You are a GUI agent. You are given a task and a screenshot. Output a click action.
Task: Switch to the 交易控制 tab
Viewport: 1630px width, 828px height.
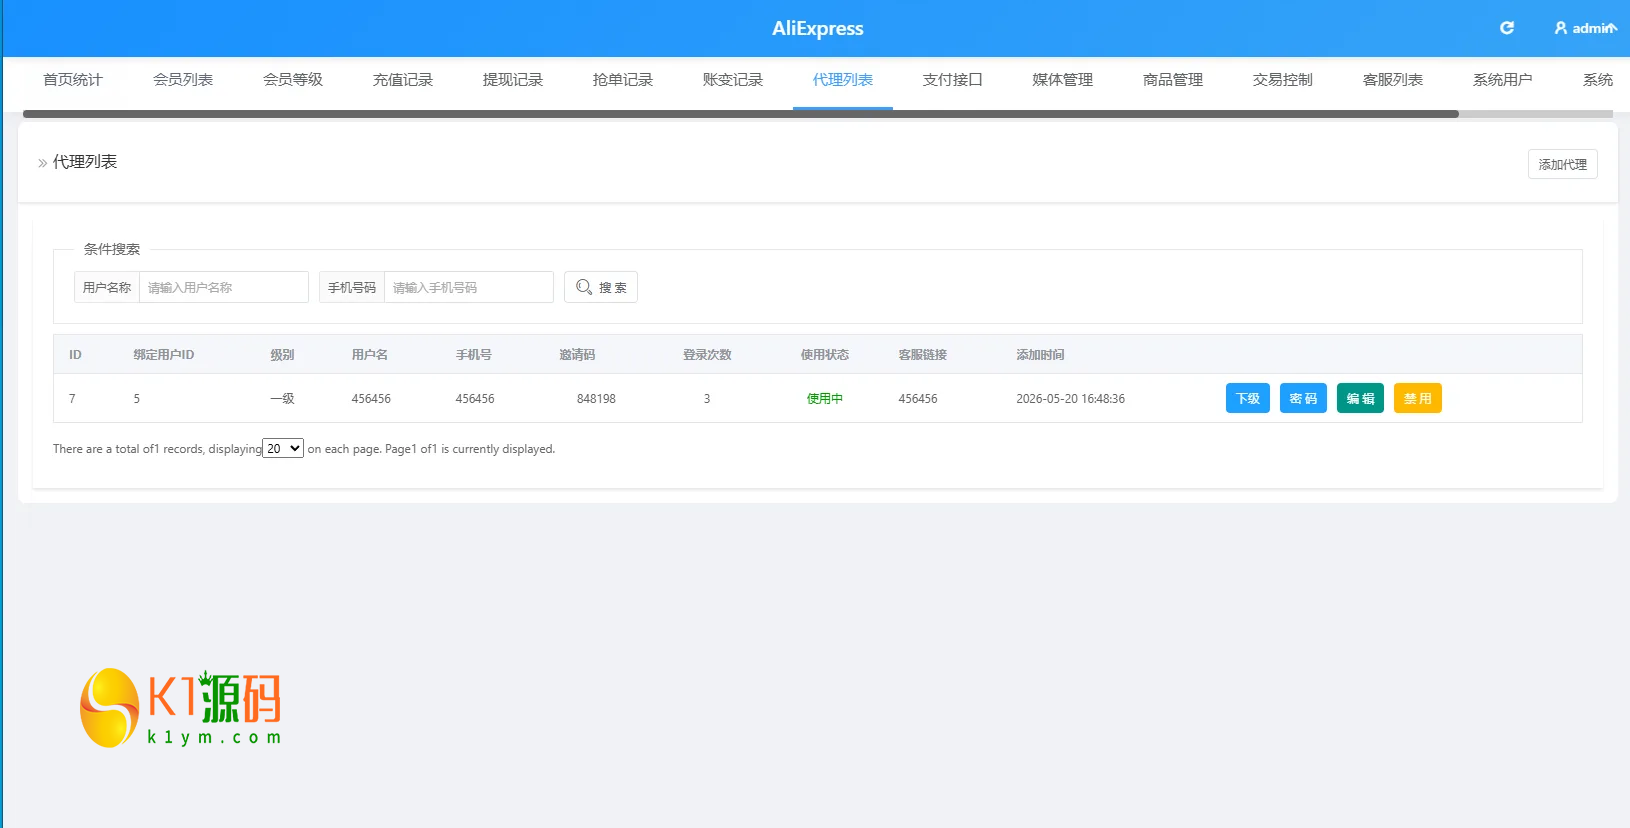point(1283,80)
